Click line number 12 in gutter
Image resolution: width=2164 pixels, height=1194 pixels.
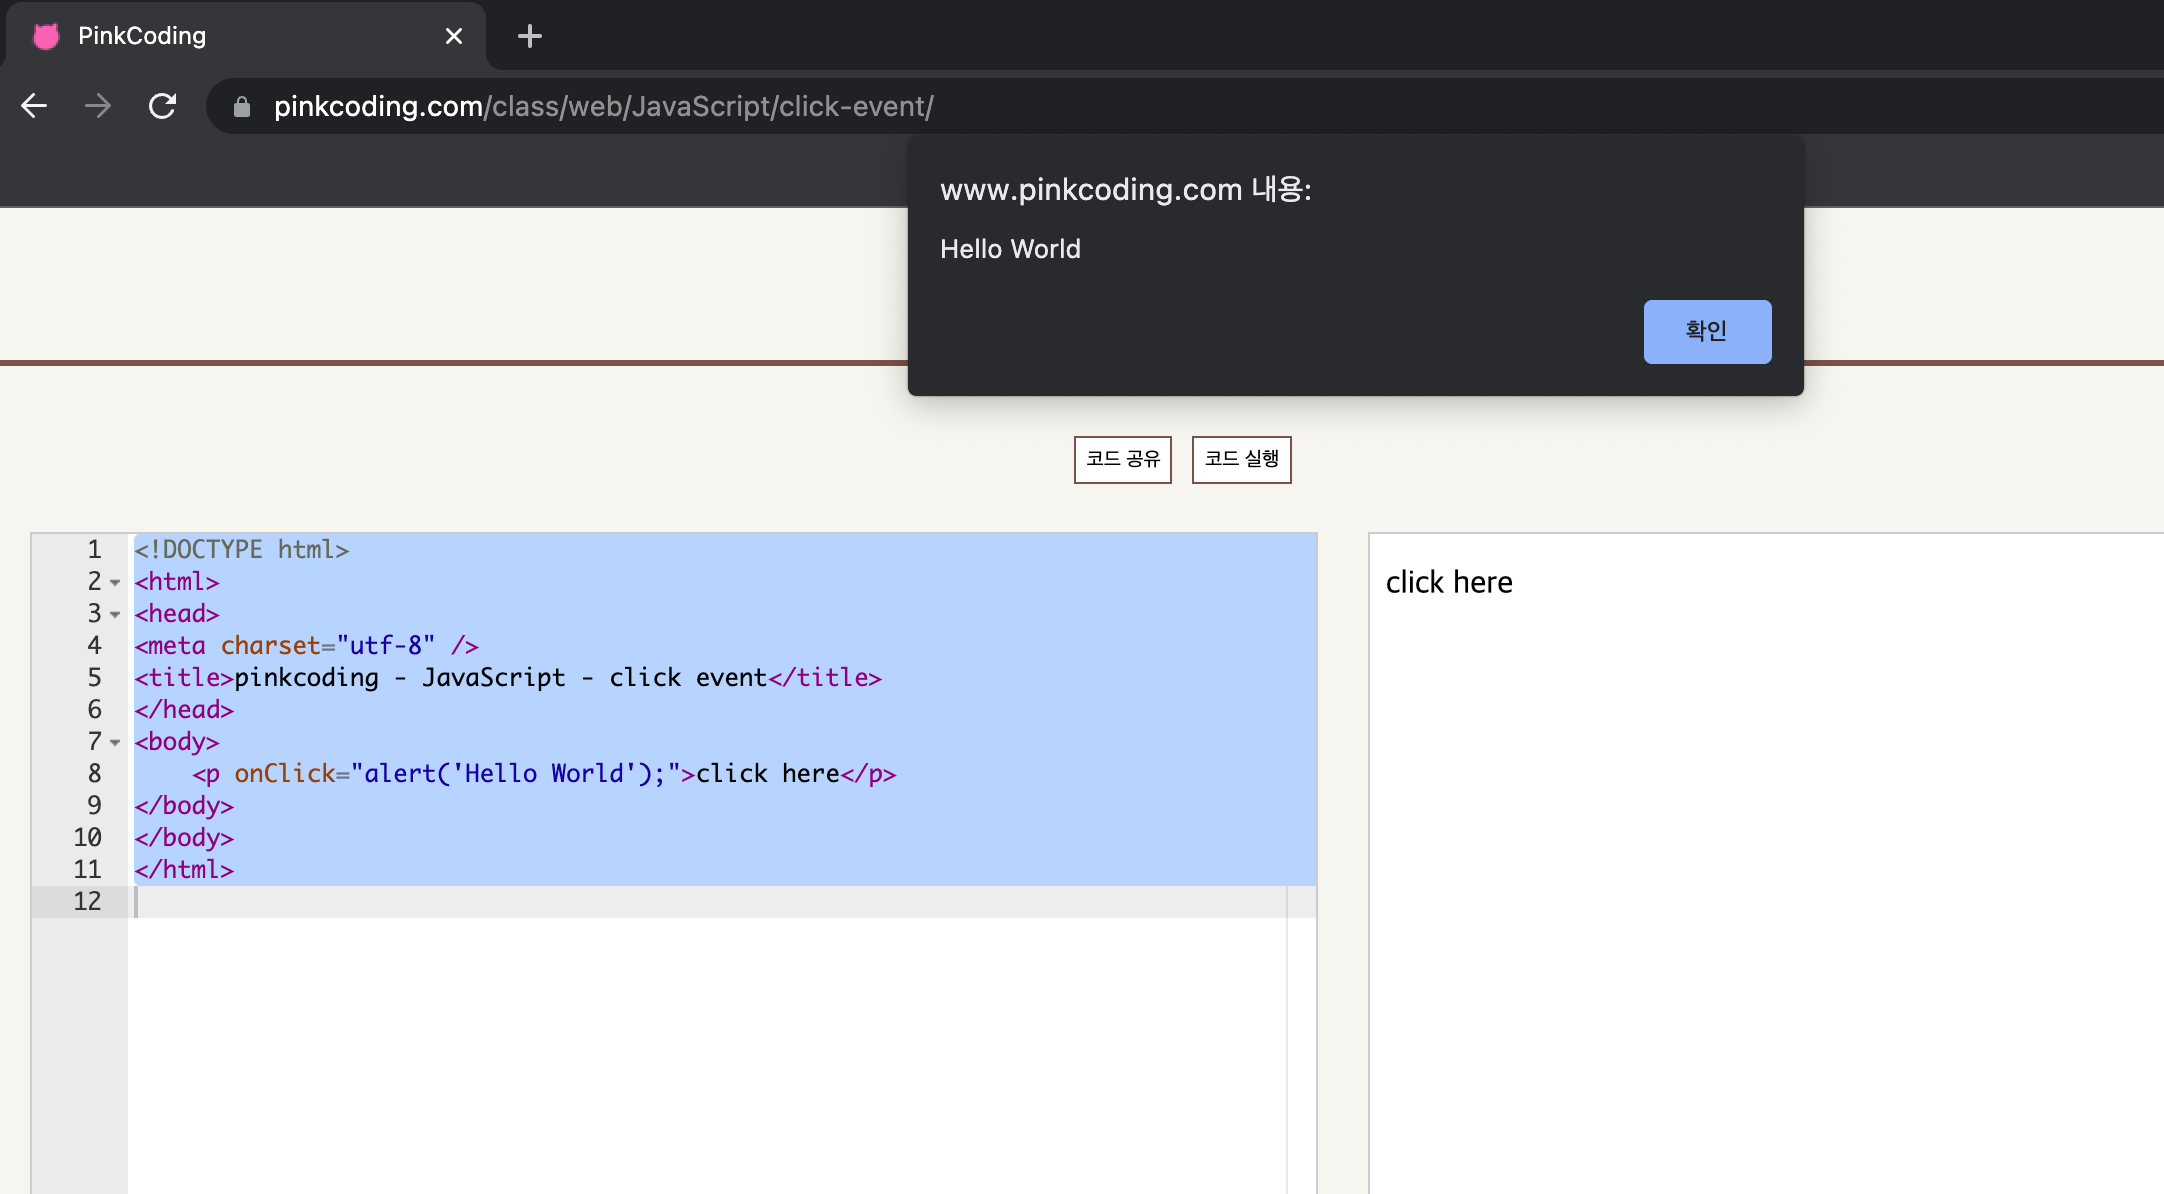tap(87, 902)
